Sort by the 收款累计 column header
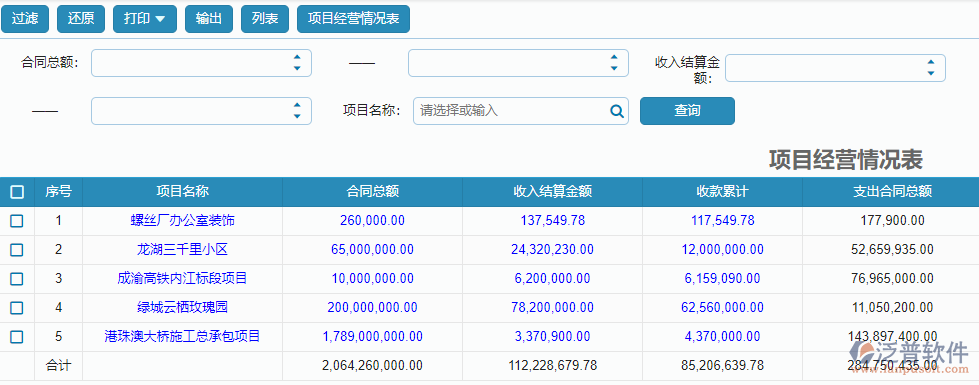The width and height of the screenshot is (979, 385). (722, 192)
